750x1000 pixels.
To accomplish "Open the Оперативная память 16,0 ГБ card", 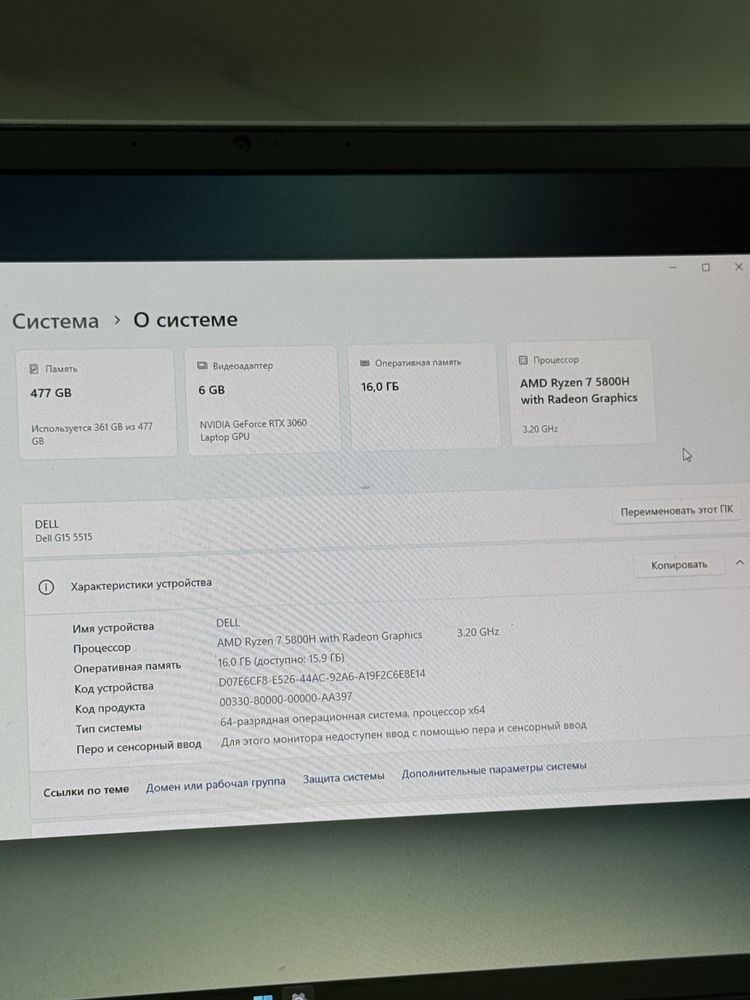I will [x=424, y=396].
